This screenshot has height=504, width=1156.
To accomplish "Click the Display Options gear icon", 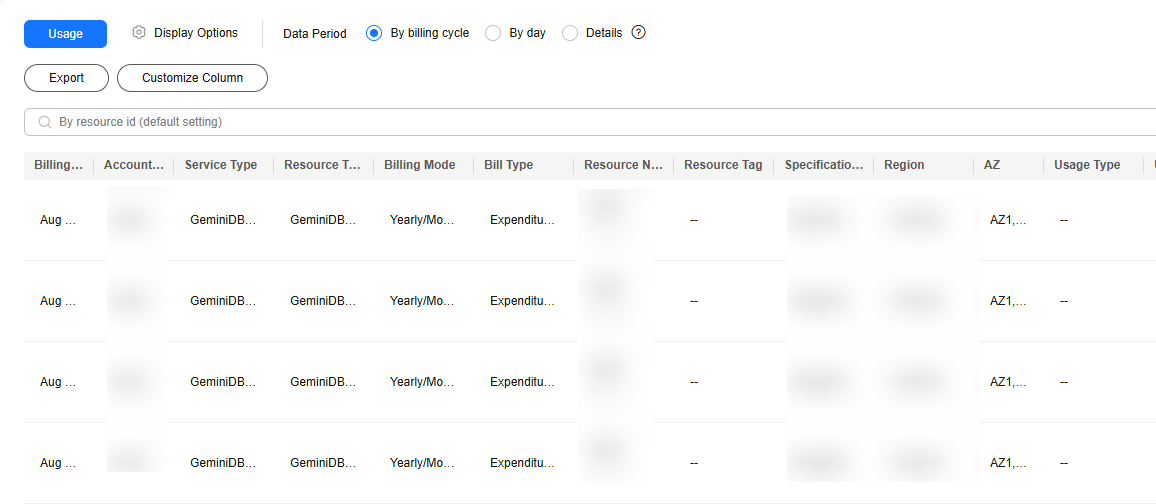I will click(139, 33).
